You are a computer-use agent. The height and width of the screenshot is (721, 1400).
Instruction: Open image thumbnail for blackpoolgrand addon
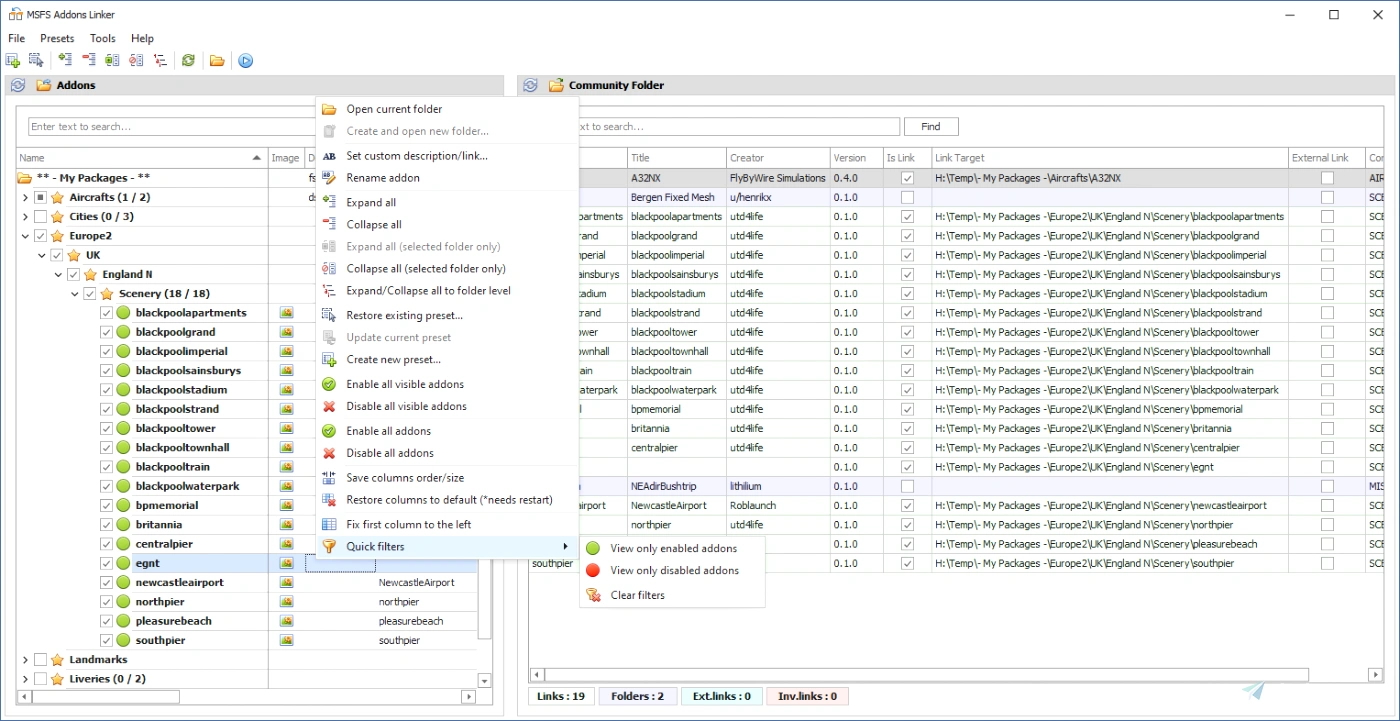pos(286,332)
